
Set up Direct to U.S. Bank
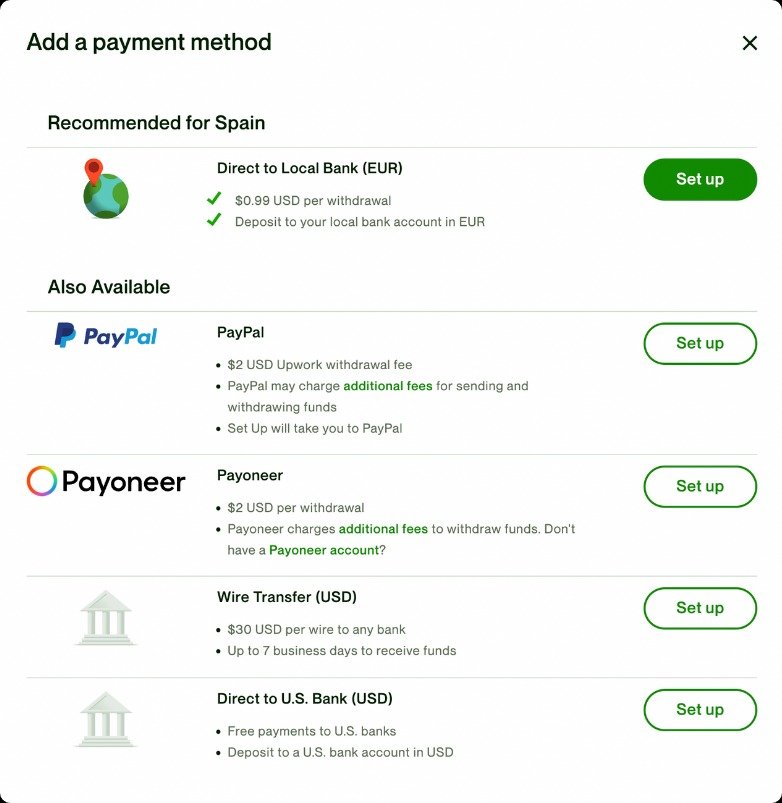699,710
